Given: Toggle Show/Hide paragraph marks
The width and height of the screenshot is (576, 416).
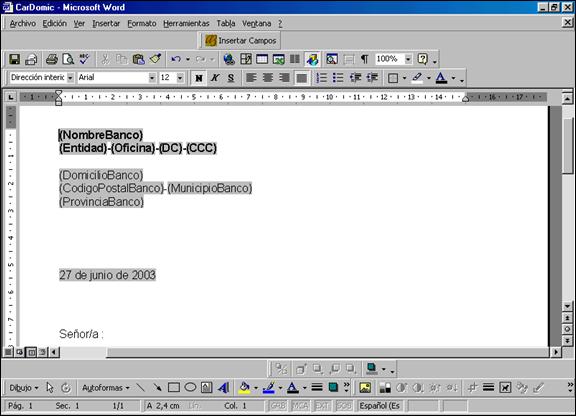Looking at the screenshot, I should point(364,59).
